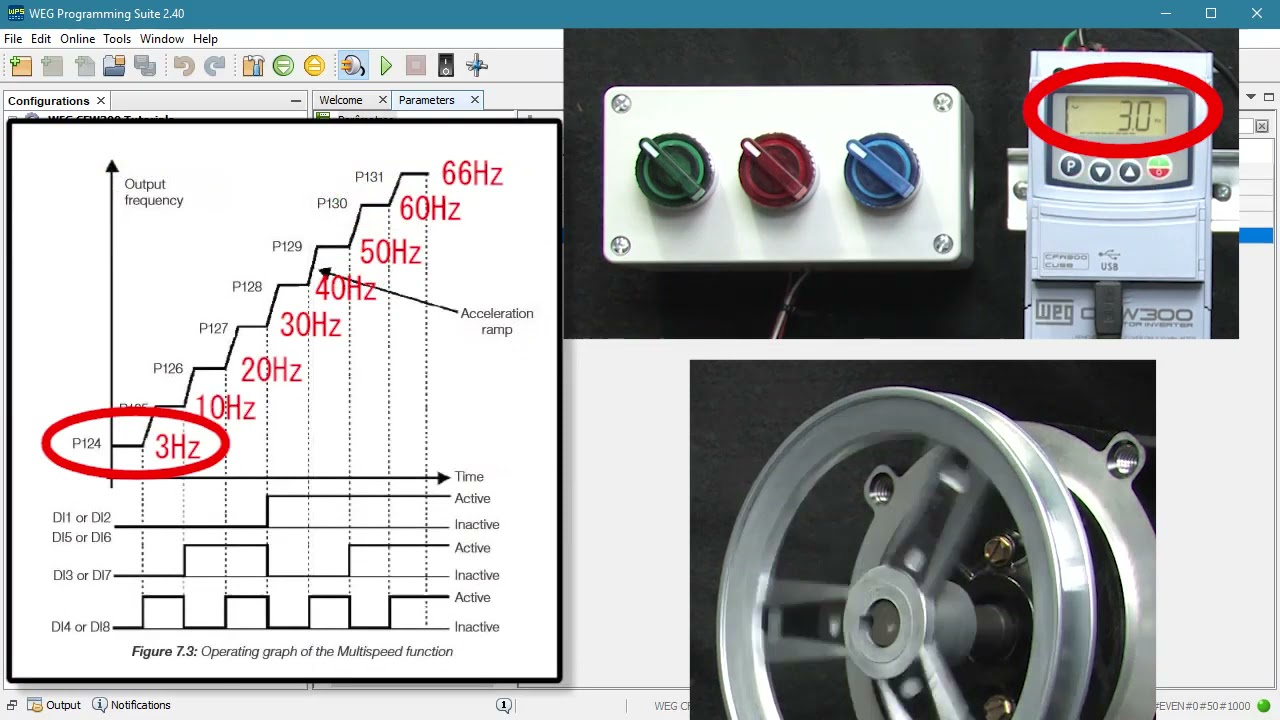This screenshot has height=720, width=1280.
Task: Click the Redo arrow icon
Action: point(214,66)
